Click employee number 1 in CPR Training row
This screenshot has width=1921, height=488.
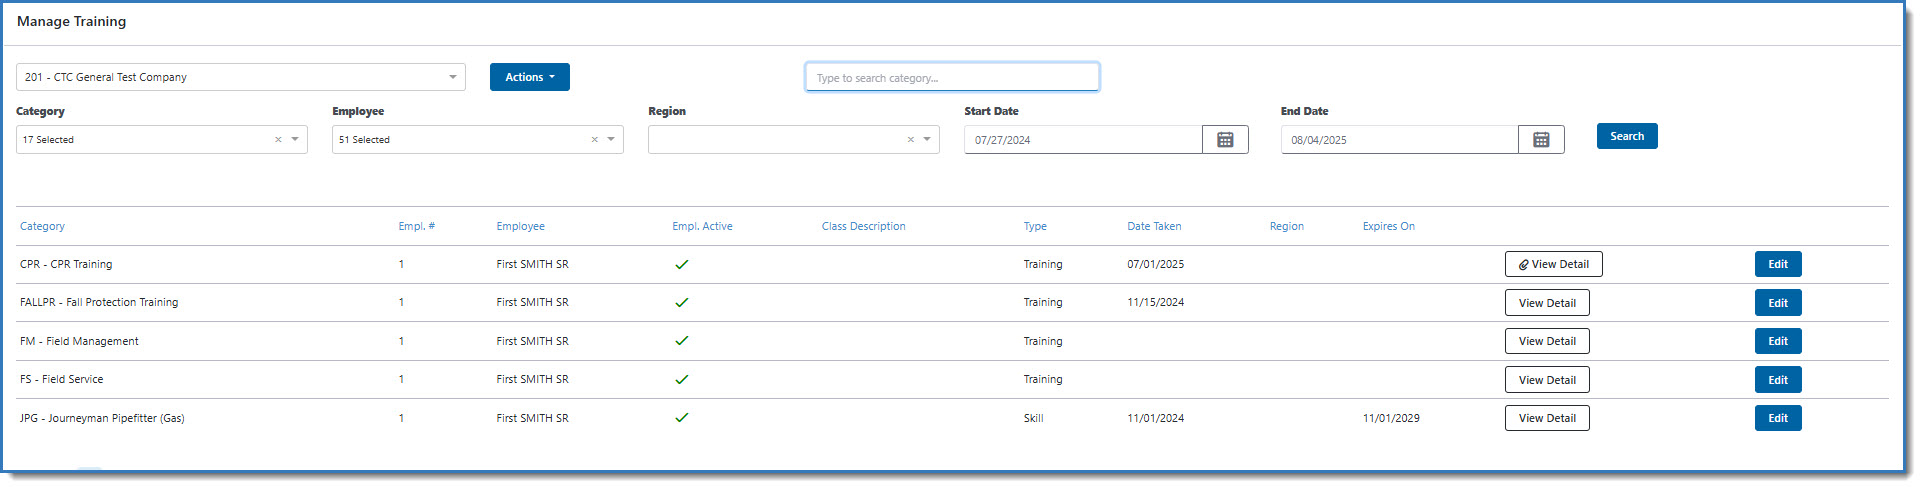(401, 265)
